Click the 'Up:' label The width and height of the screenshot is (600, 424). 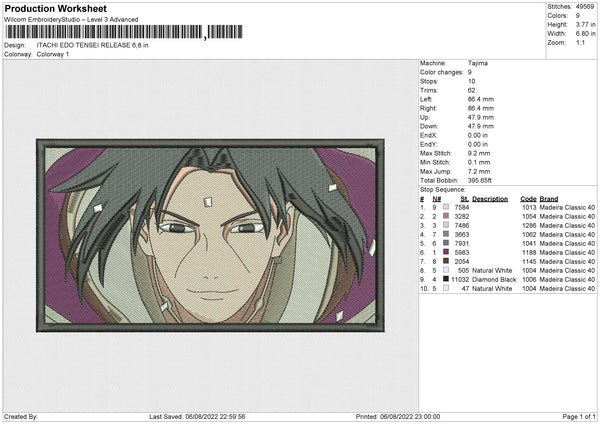click(425, 117)
